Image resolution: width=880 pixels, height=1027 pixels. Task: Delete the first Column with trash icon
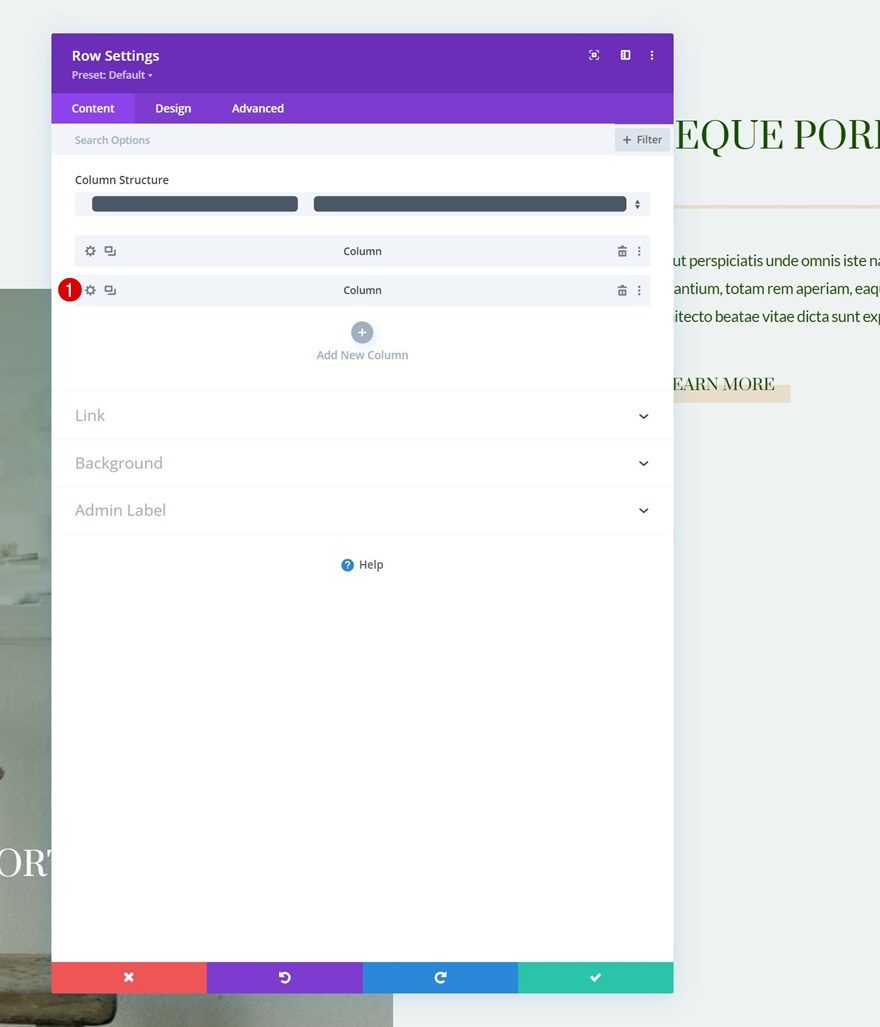pos(622,251)
